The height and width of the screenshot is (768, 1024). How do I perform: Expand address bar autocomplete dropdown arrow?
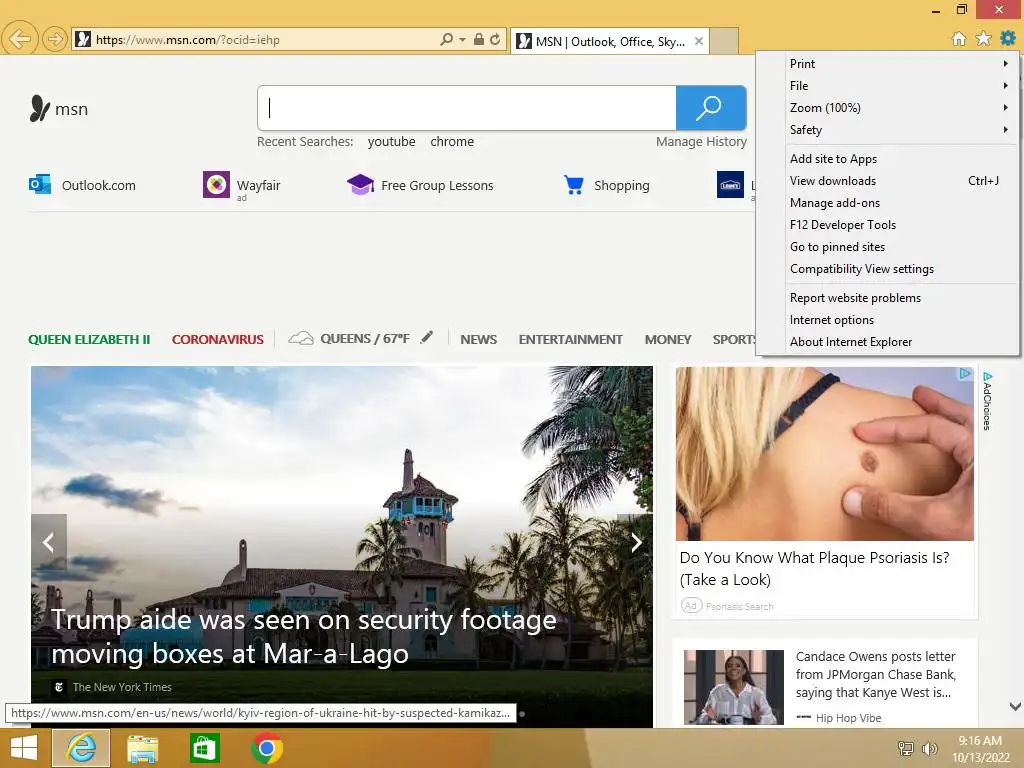click(x=462, y=39)
